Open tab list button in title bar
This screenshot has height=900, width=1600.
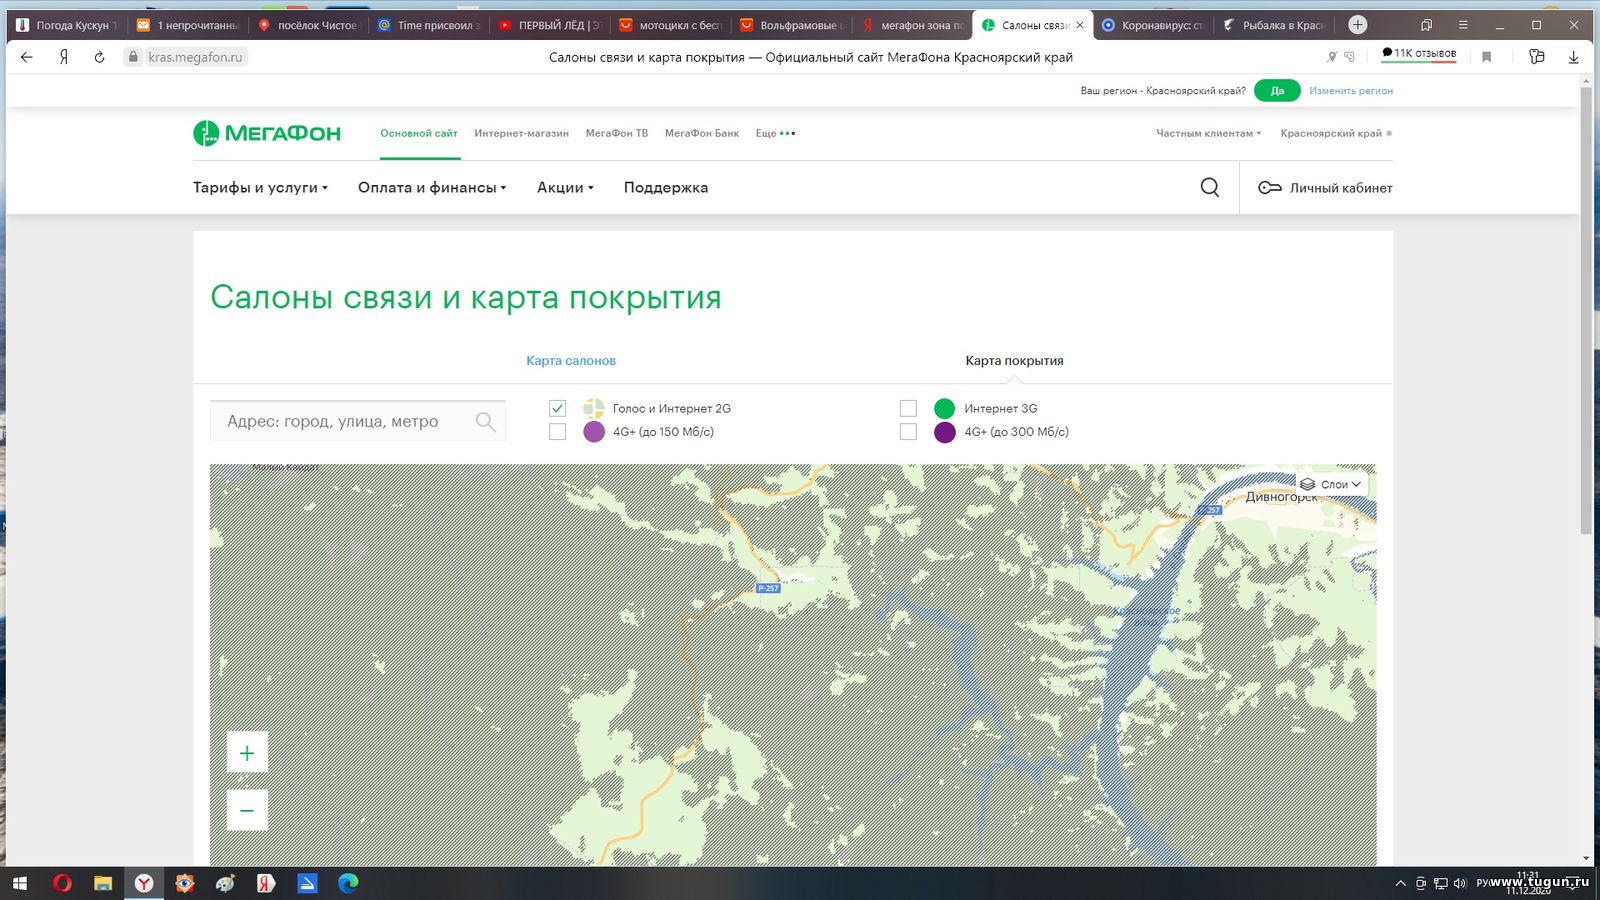point(1427,25)
